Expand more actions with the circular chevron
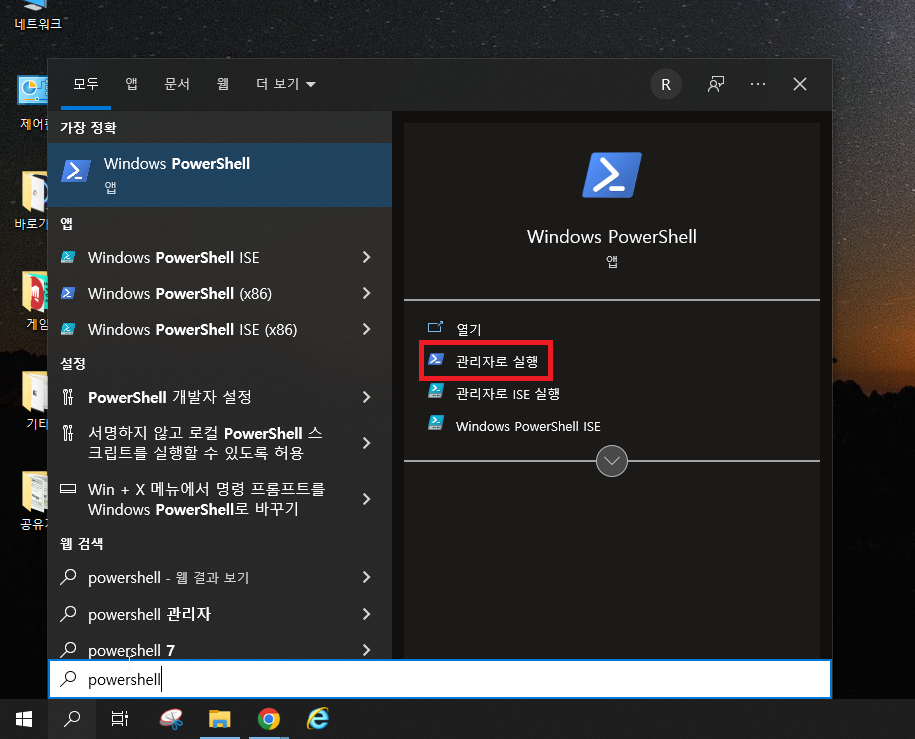 612,461
